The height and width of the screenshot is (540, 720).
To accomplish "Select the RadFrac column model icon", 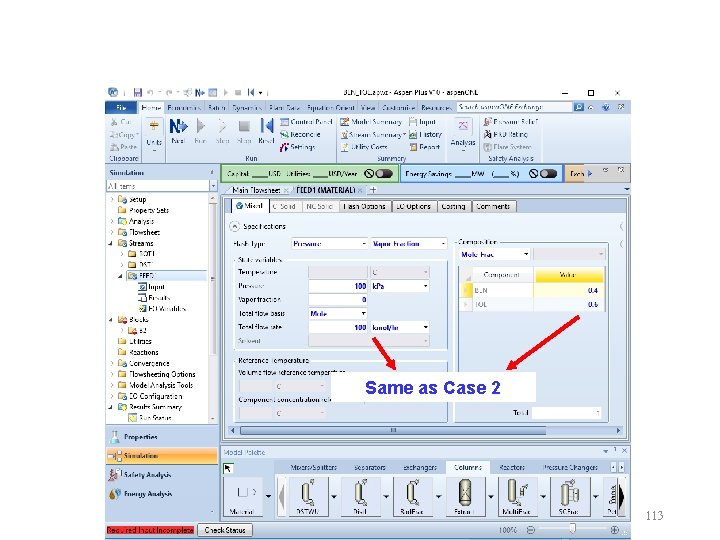I will tap(412, 497).
